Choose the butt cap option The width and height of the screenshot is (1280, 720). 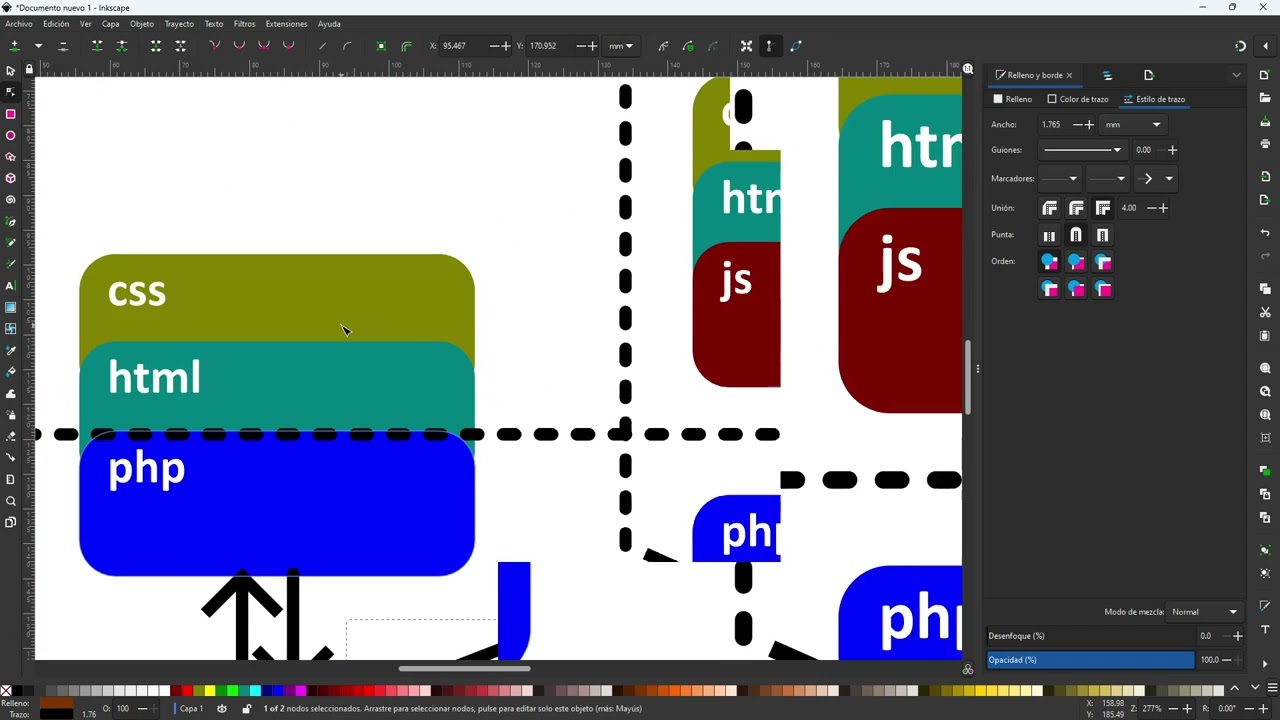pyautogui.click(x=1049, y=235)
